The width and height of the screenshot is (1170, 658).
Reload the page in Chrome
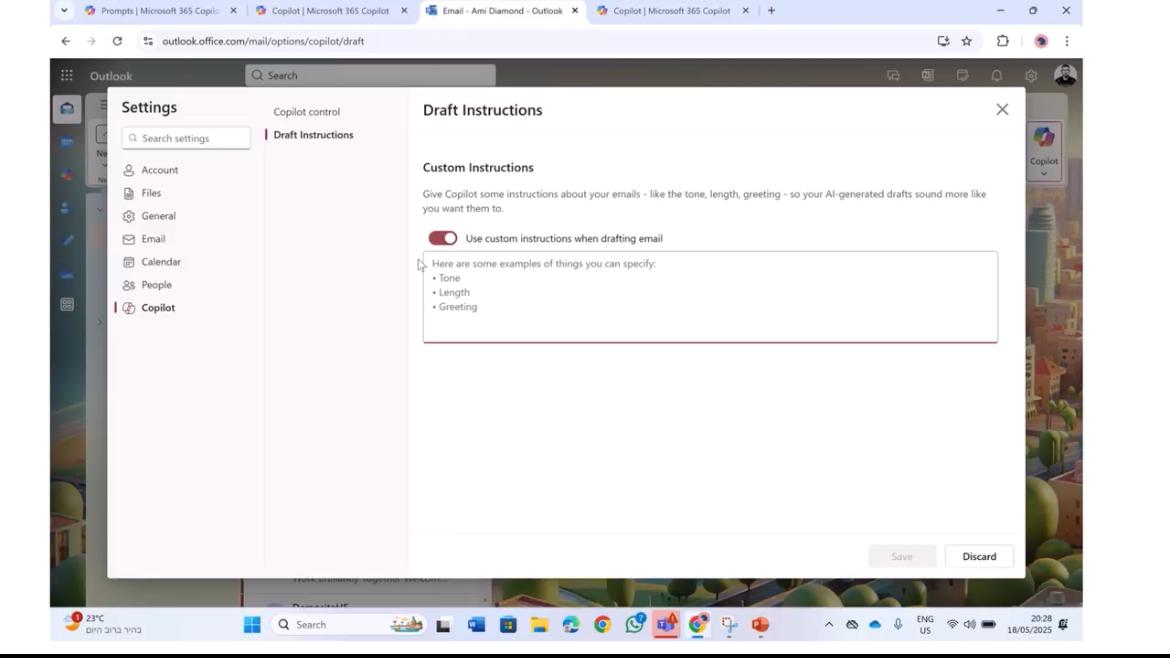[x=117, y=41]
